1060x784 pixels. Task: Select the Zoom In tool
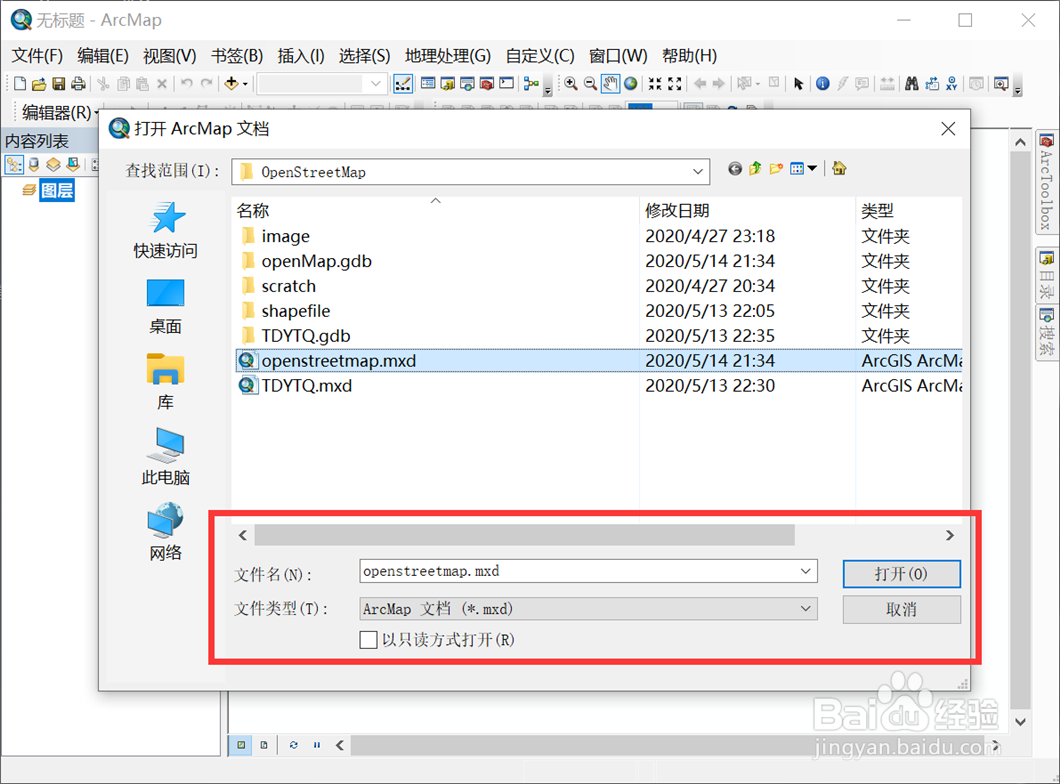[x=571, y=83]
